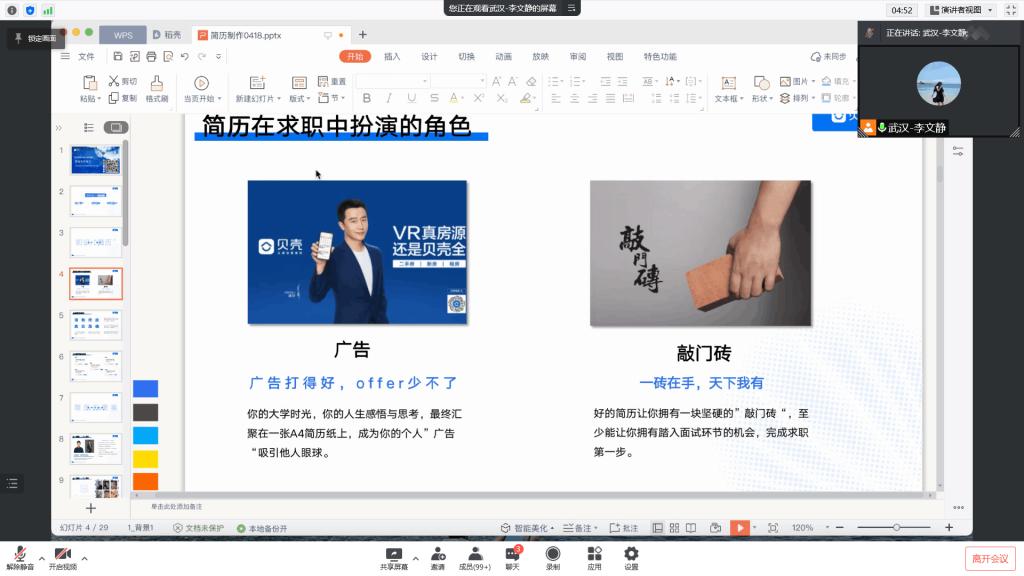Image resolution: width=1024 pixels, height=576 pixels.
Task: Start slideshow with the orange play button
Action: click(739, 528)
